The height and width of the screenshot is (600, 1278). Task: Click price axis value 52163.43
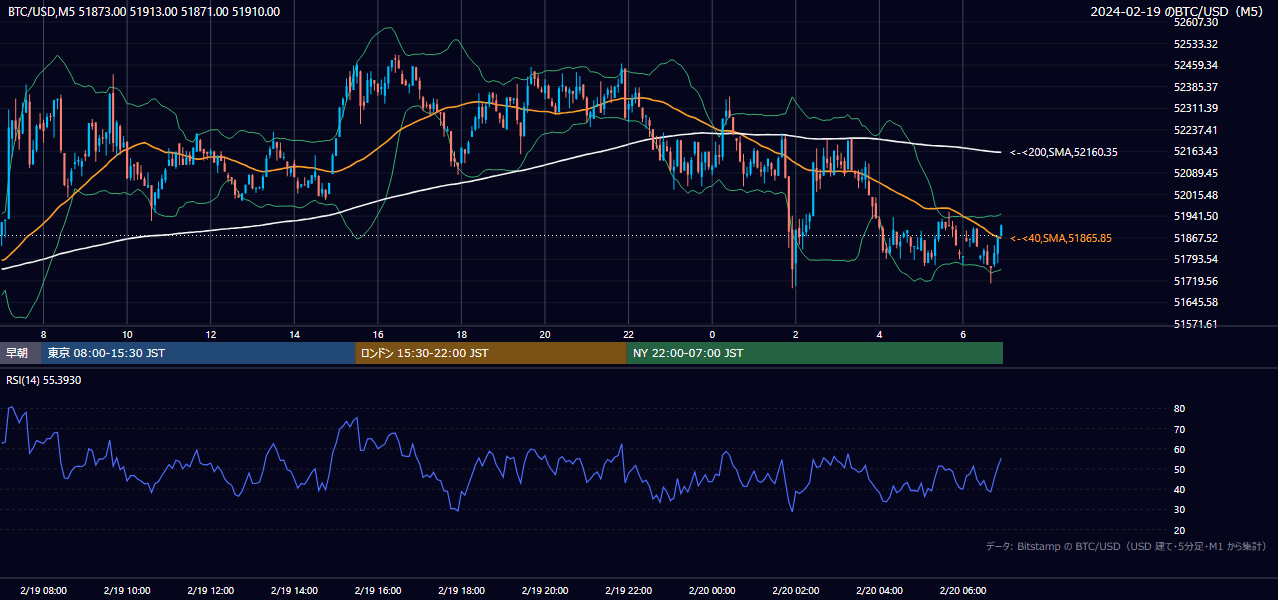[1196, 151]
